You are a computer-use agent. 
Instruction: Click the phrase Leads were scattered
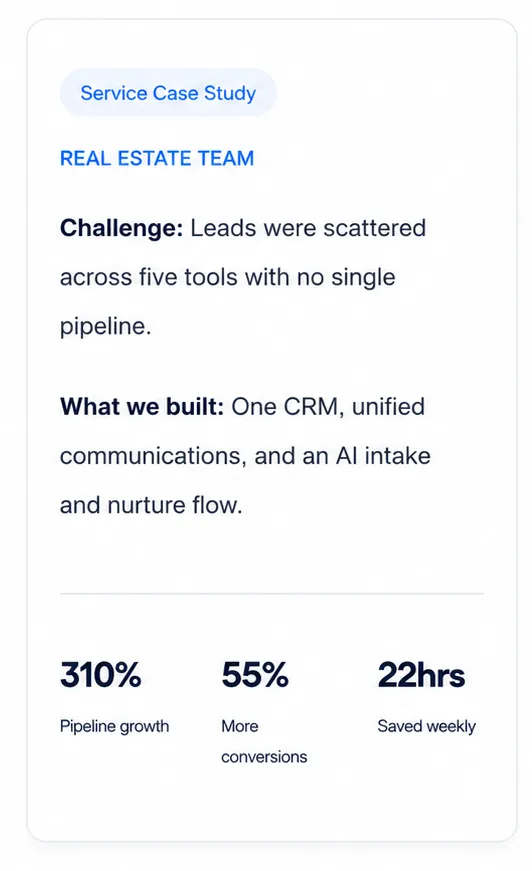click(308, 228)
